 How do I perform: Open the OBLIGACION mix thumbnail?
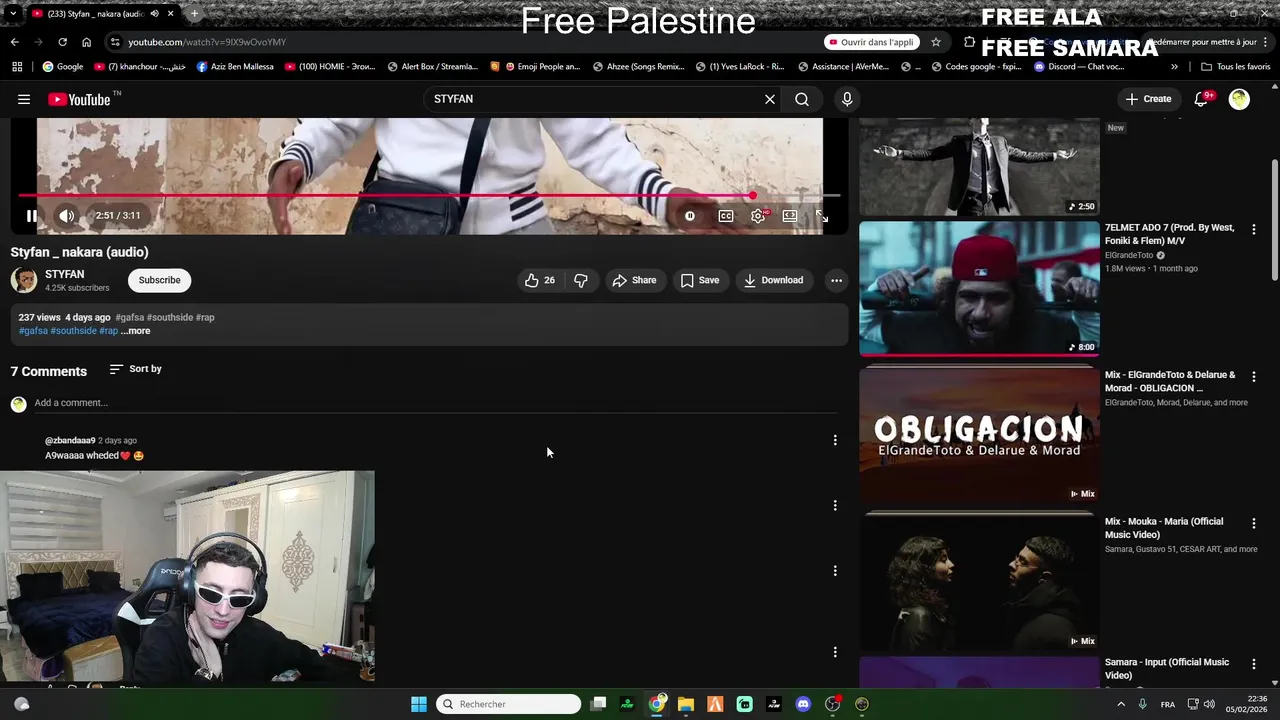coord(979,435)
